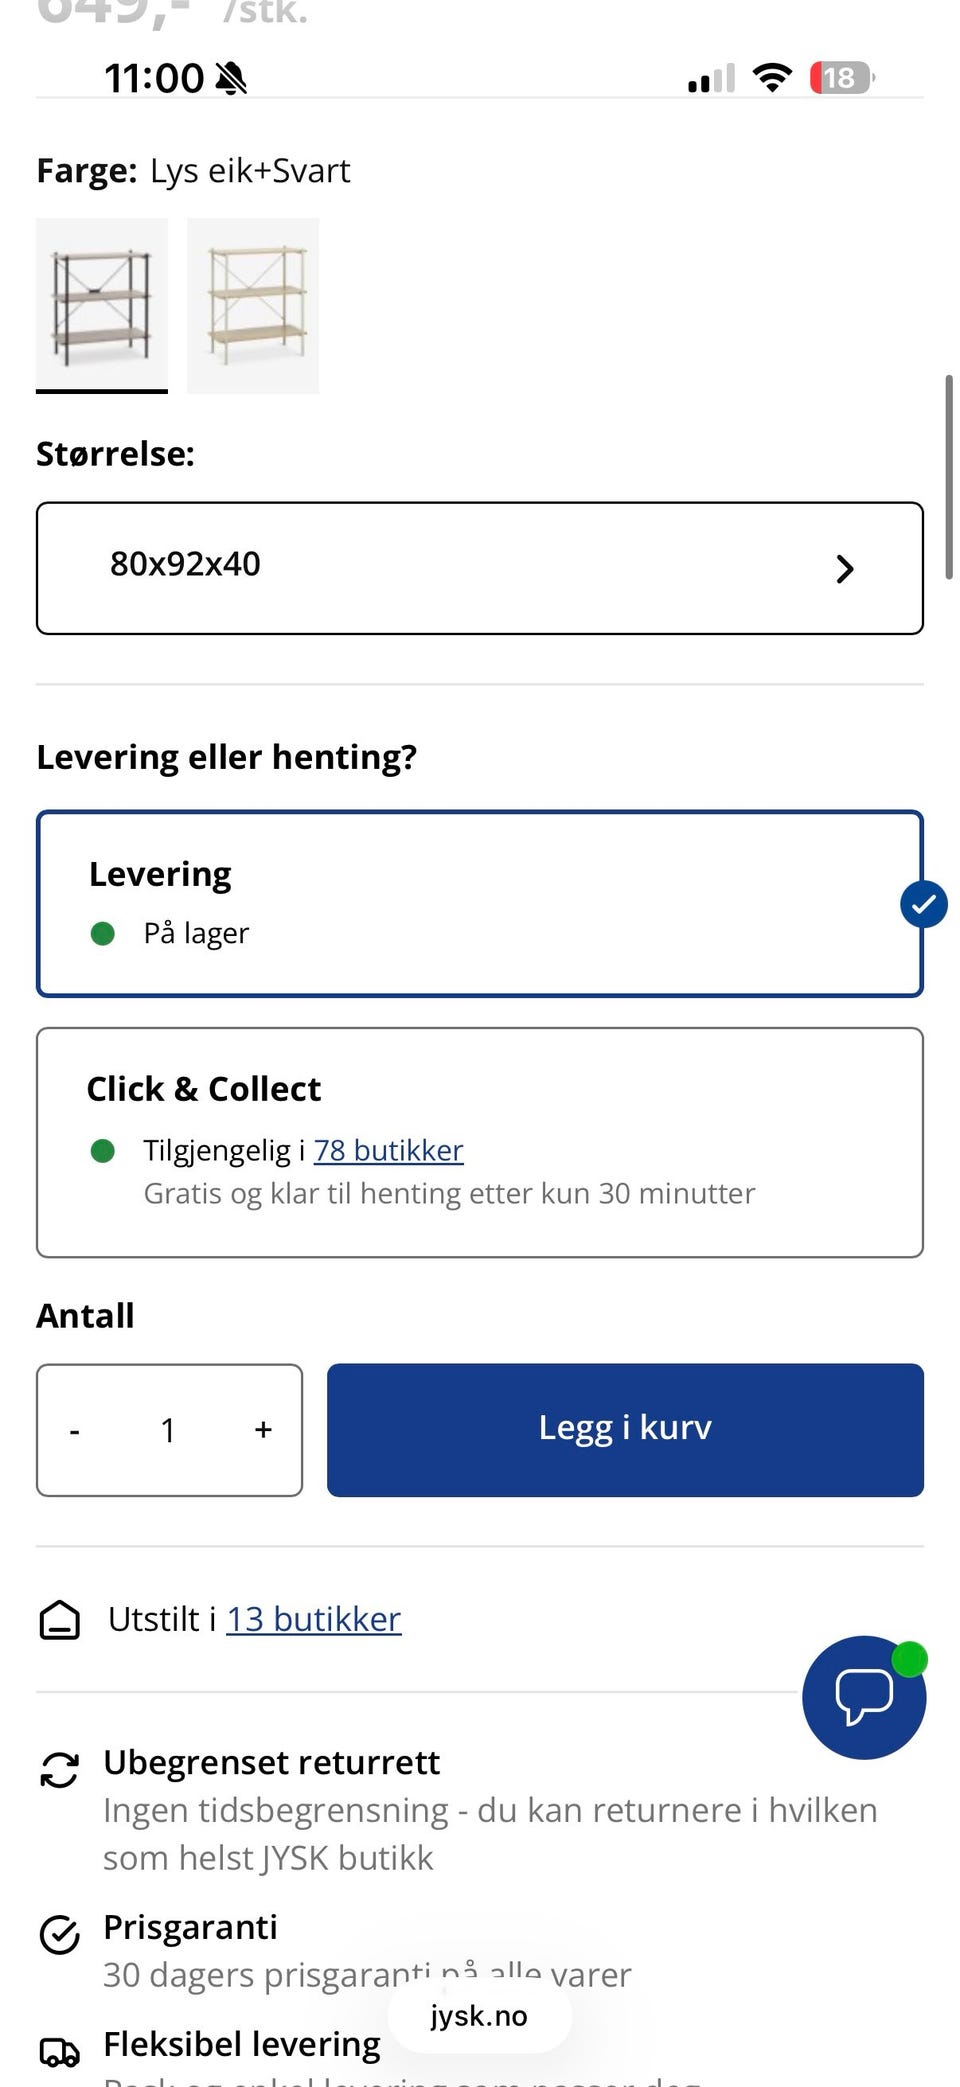The width and height of the screenshot is (960, 2087).
Task: Tap the unlimited returns refresh icon
Action: (59, 1770)
